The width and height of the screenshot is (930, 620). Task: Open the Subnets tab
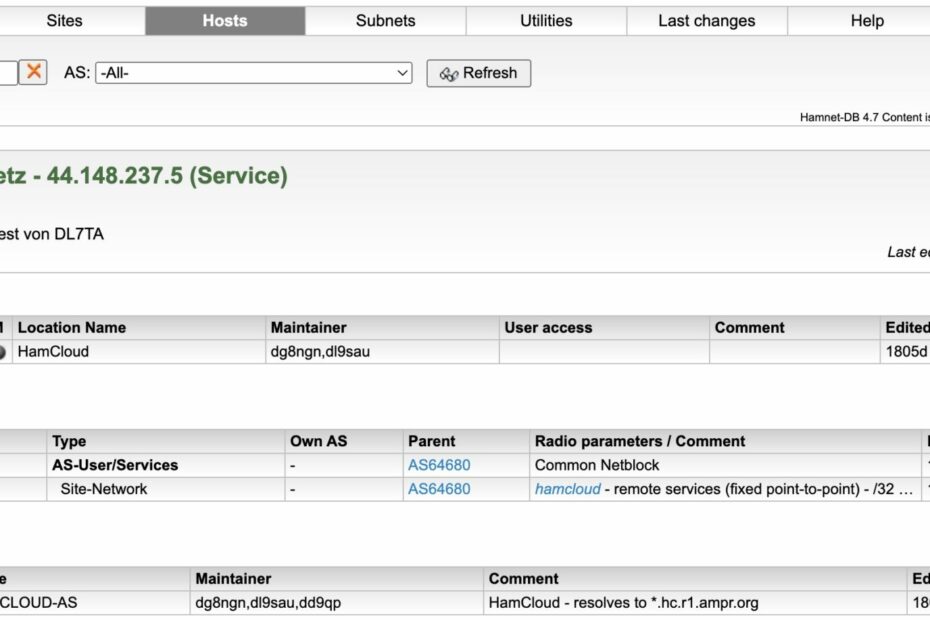(x=385, y=20)
